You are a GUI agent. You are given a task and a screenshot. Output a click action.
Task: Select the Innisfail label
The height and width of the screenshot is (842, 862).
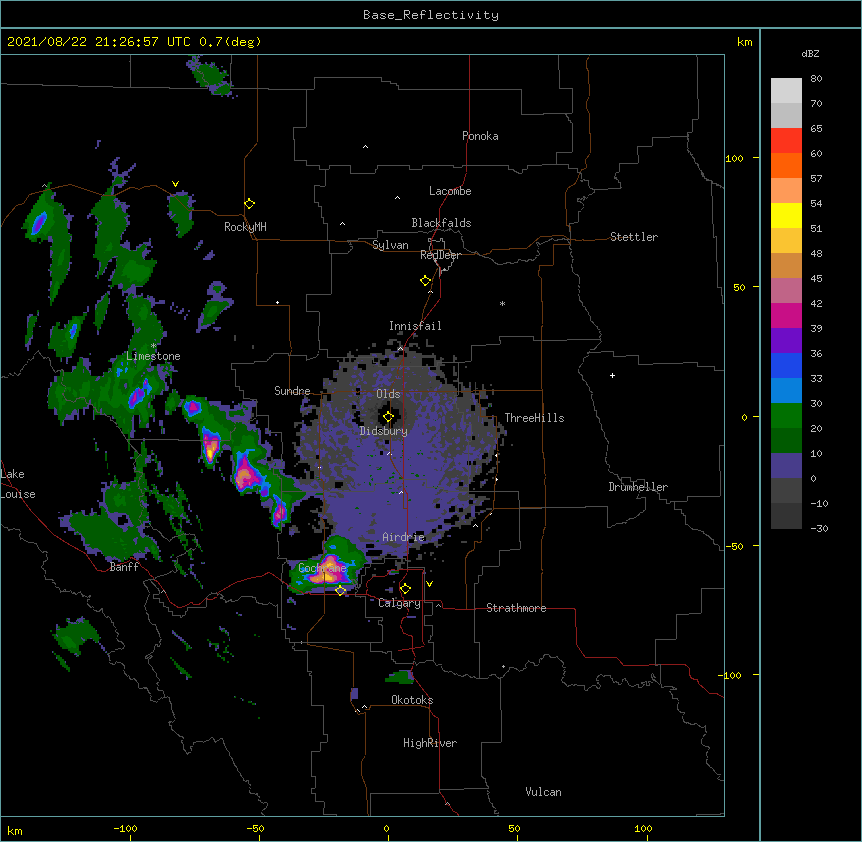tap(415, 326)
